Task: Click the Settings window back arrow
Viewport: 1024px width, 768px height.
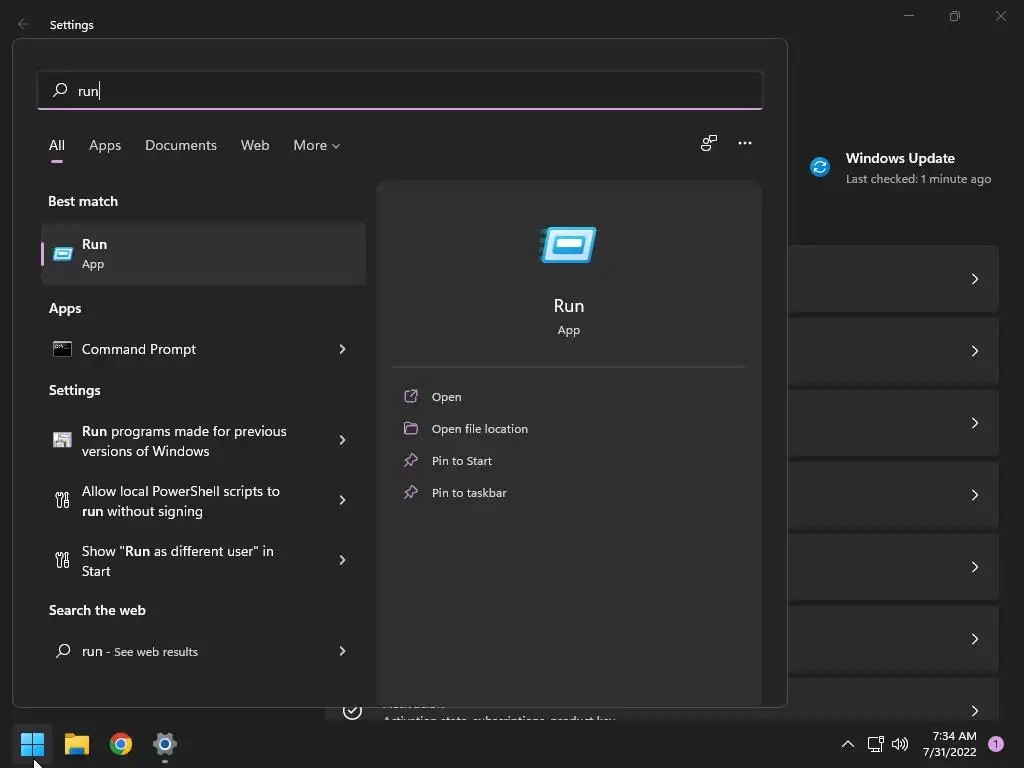Action: [x=23, y=24]
